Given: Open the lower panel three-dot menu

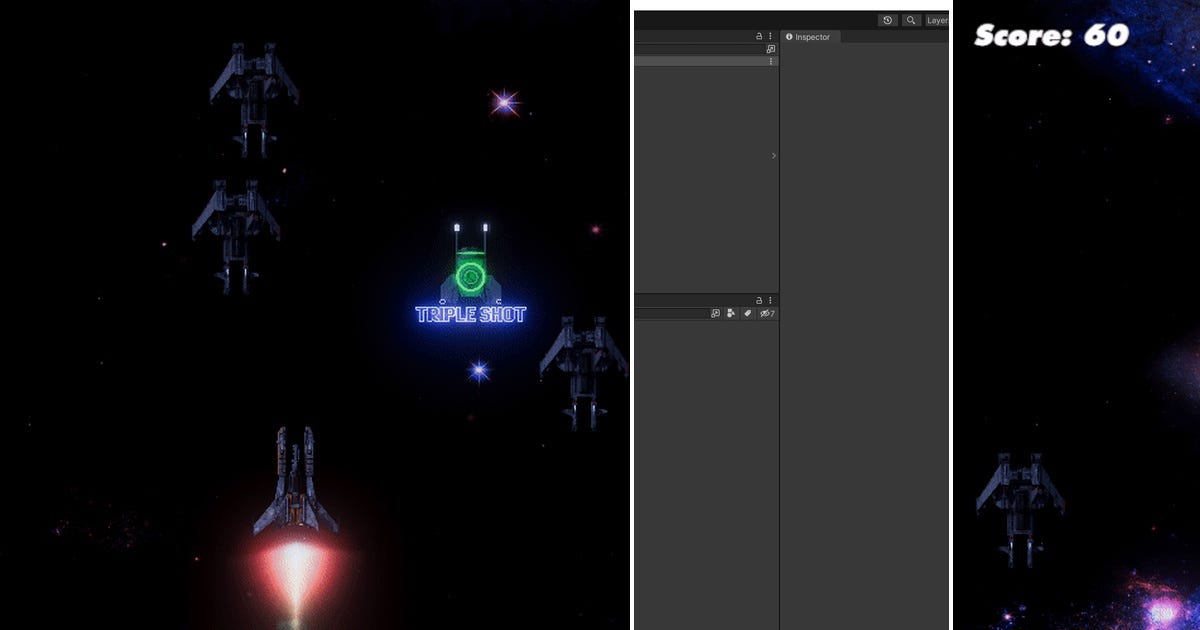Looking at the screenshot, I should pos(770,299).
